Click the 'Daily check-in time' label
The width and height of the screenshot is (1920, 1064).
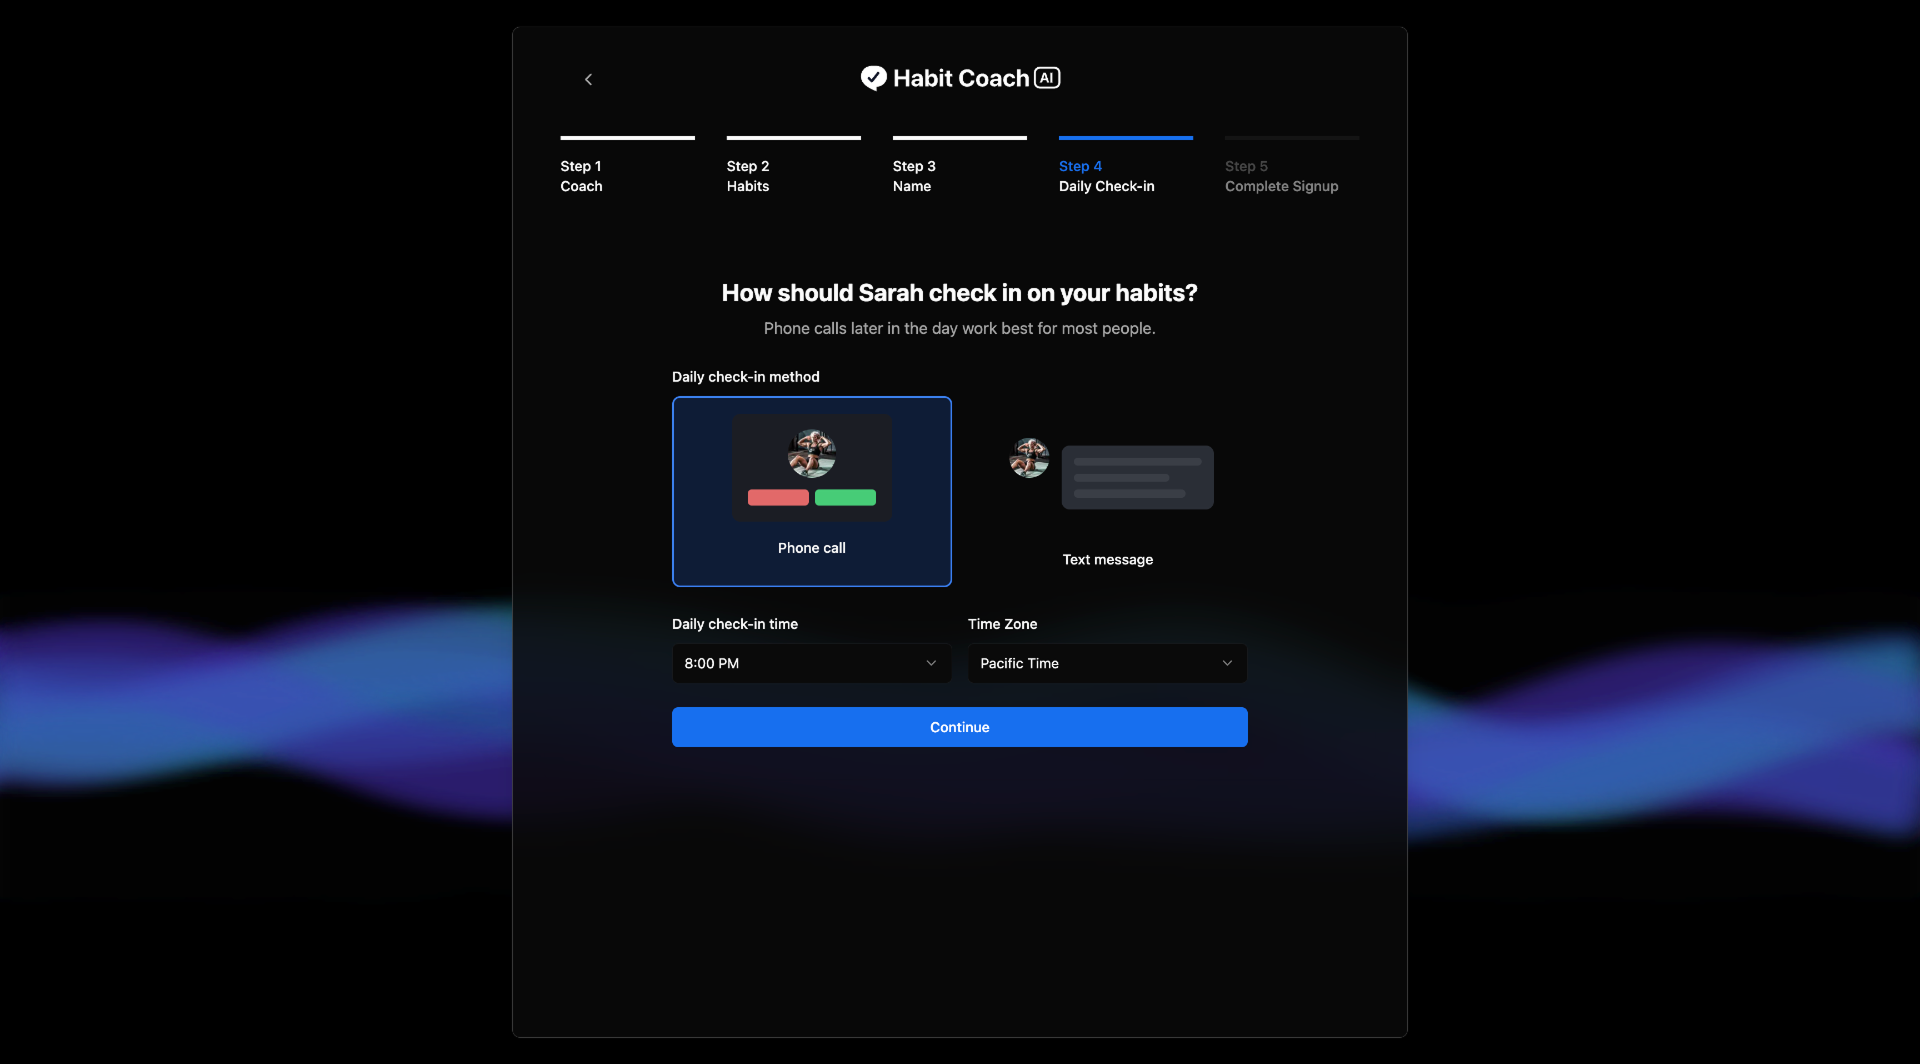coord(735,624)
